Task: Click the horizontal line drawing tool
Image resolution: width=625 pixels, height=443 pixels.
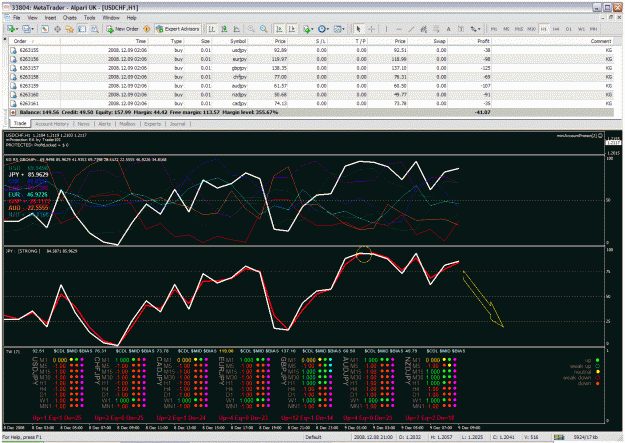Action: pyautogui.click(x=399, y=29)
